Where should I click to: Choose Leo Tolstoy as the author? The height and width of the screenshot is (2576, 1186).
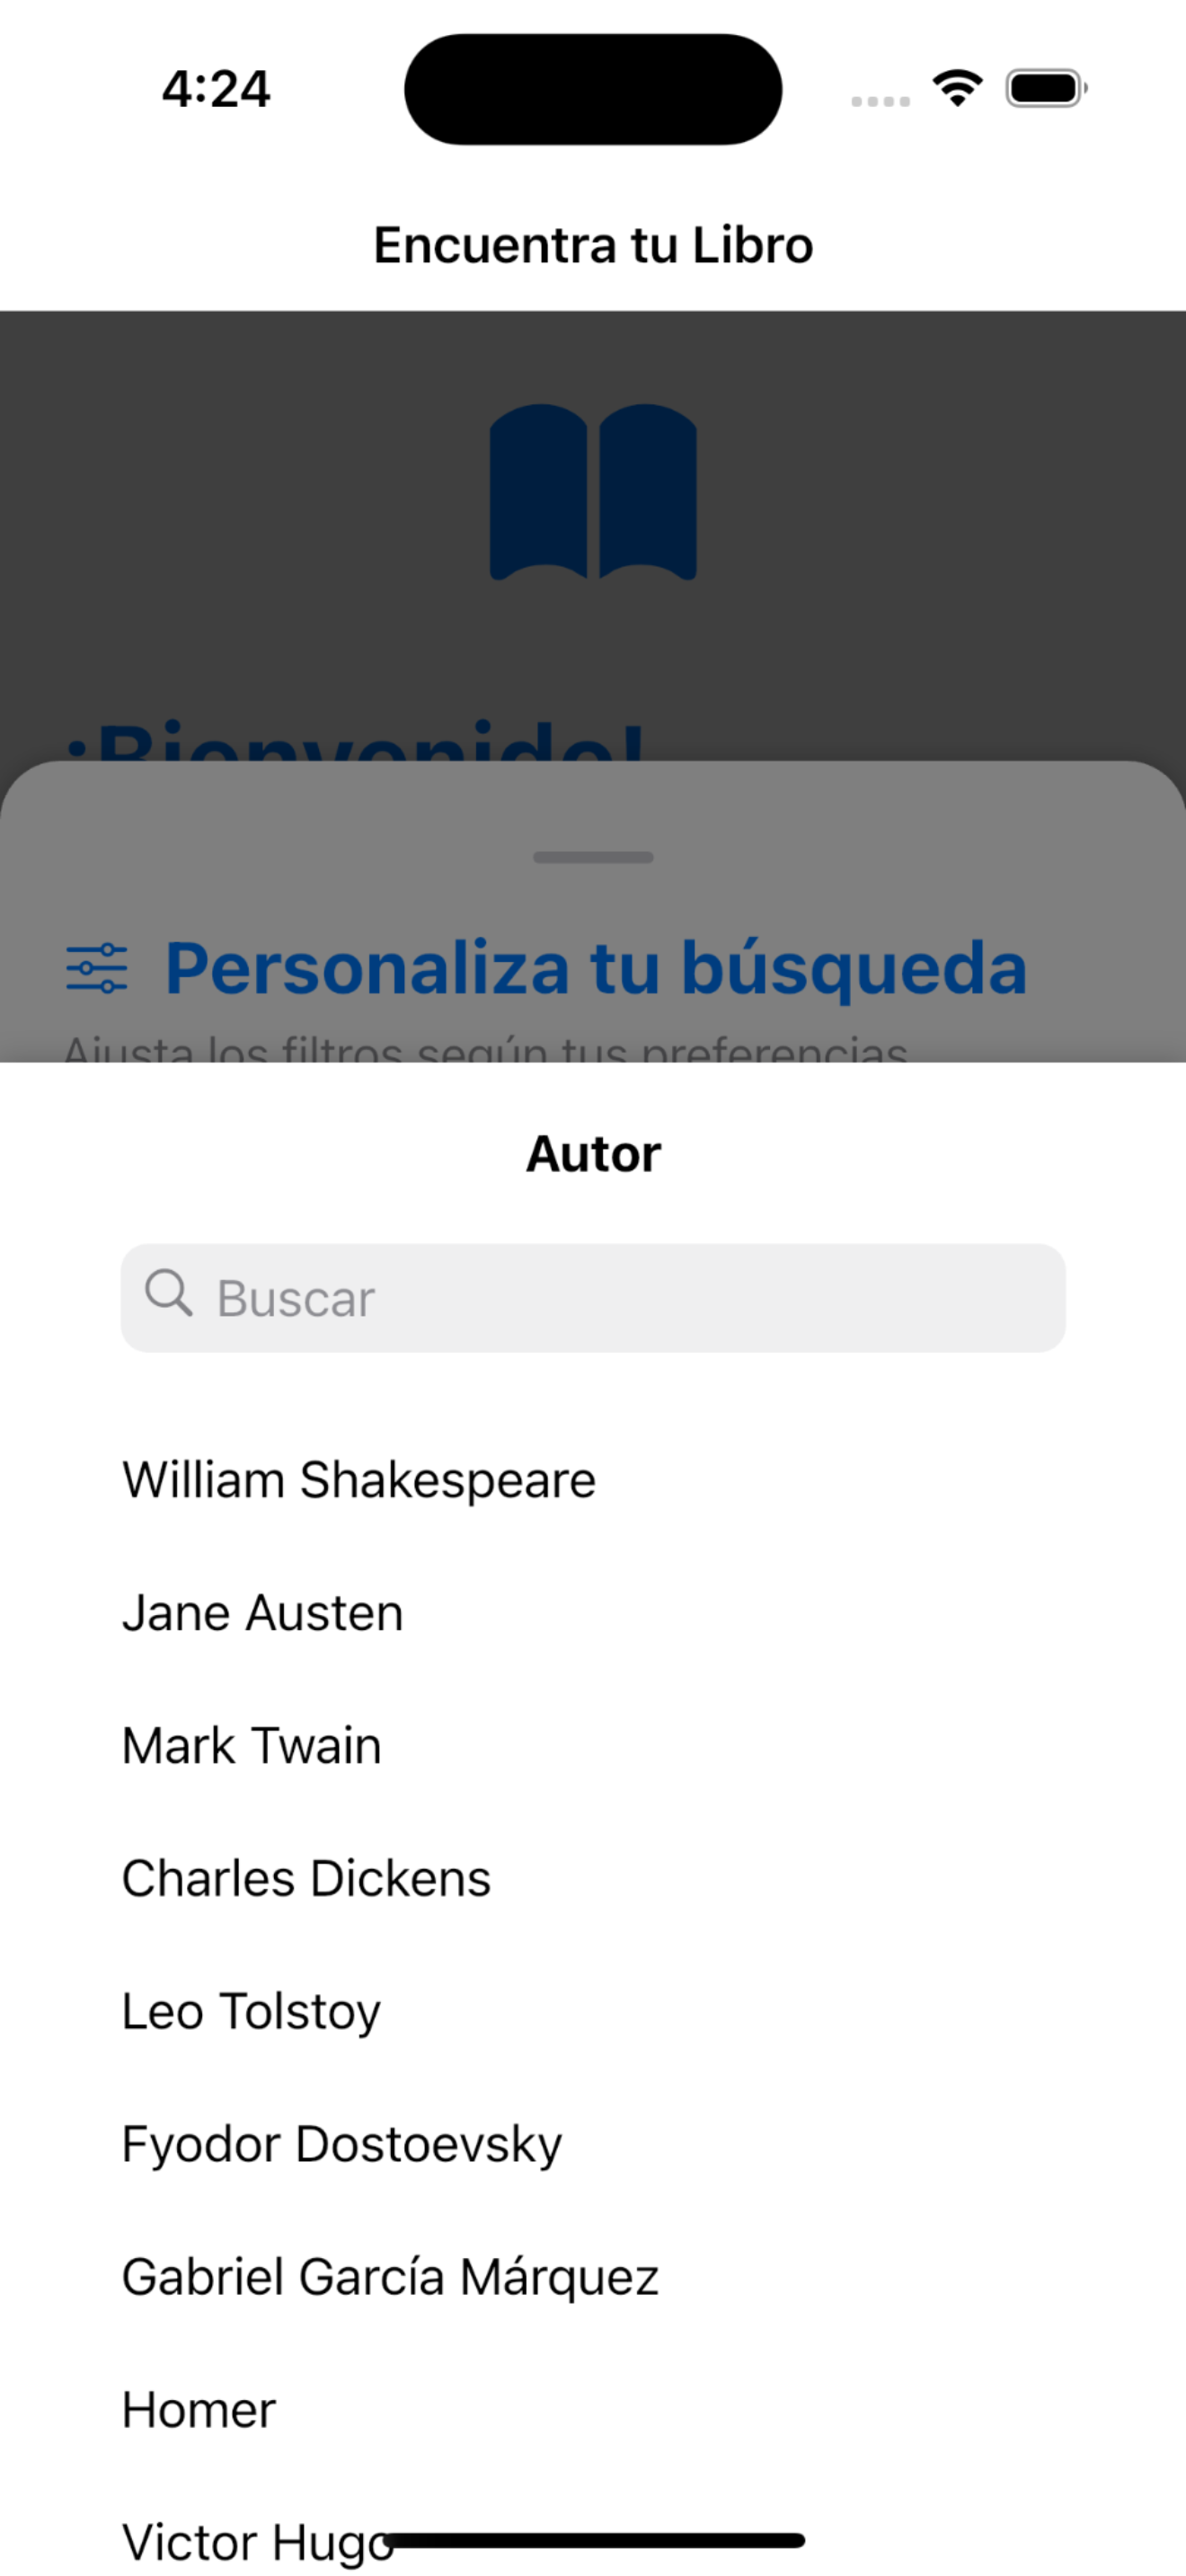pos(593,2011)
